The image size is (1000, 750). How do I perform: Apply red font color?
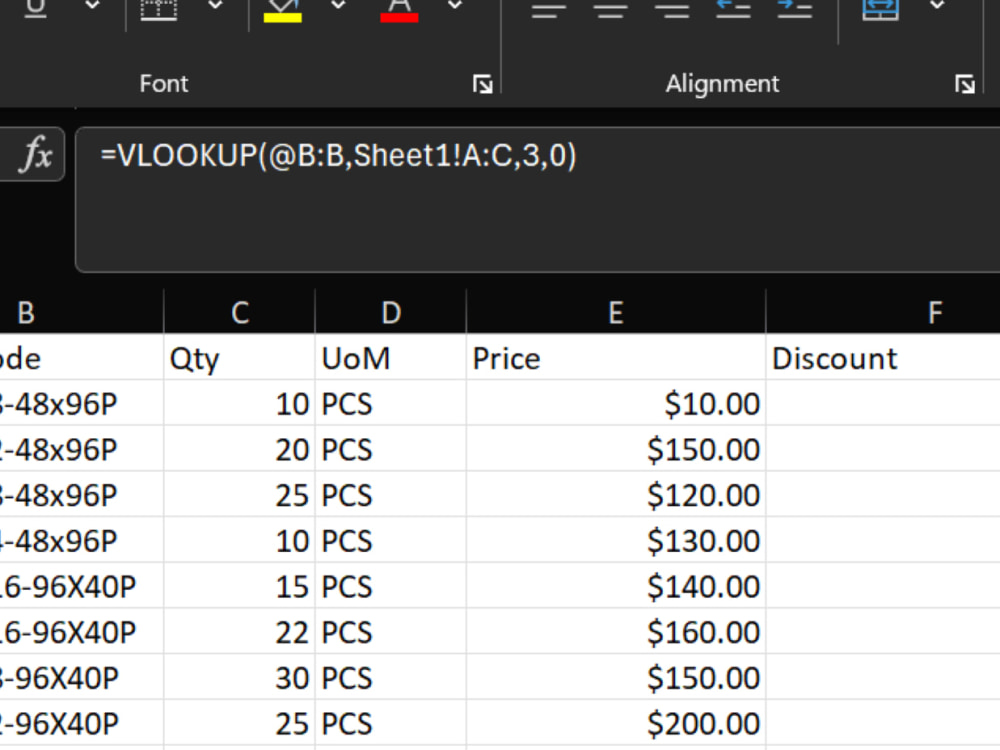pos(399,10)
